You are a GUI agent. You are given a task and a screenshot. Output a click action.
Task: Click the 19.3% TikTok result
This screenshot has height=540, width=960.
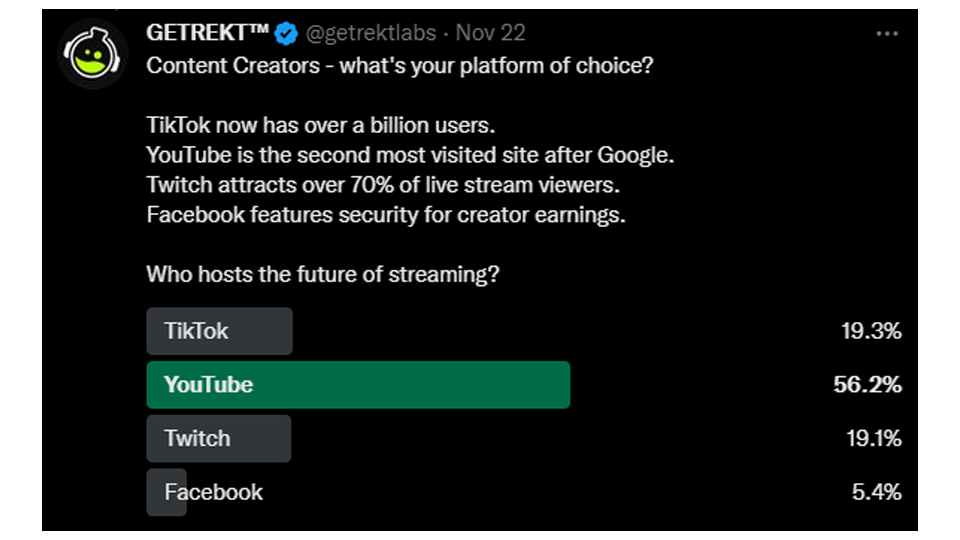click(x=871, y=331)
